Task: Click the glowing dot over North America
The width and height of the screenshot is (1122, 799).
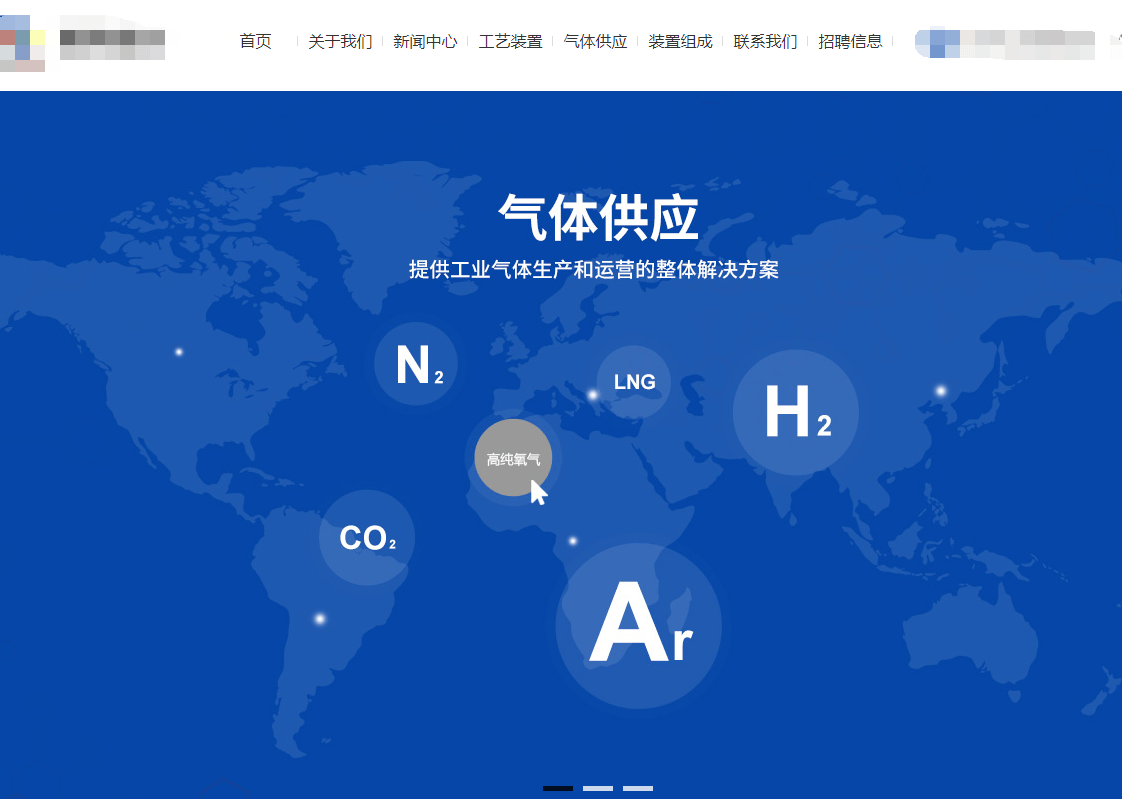Action: [179, 352]
